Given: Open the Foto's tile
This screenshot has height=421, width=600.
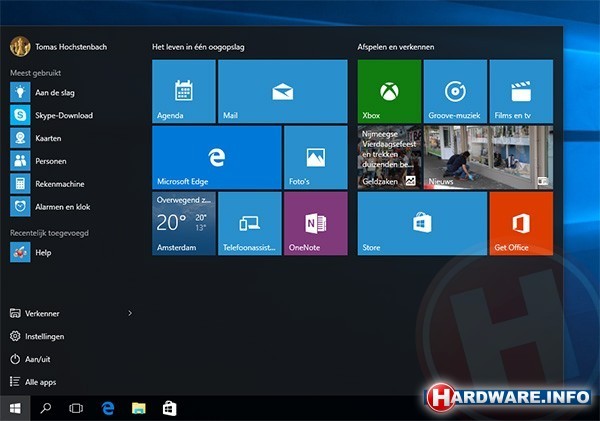Looking at the screenshot, I should point(315,157).
